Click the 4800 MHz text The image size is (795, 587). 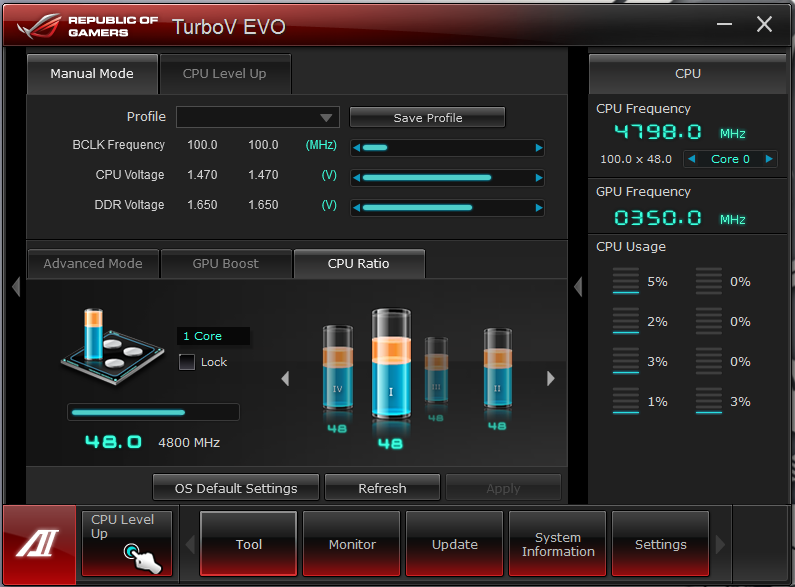189,443
